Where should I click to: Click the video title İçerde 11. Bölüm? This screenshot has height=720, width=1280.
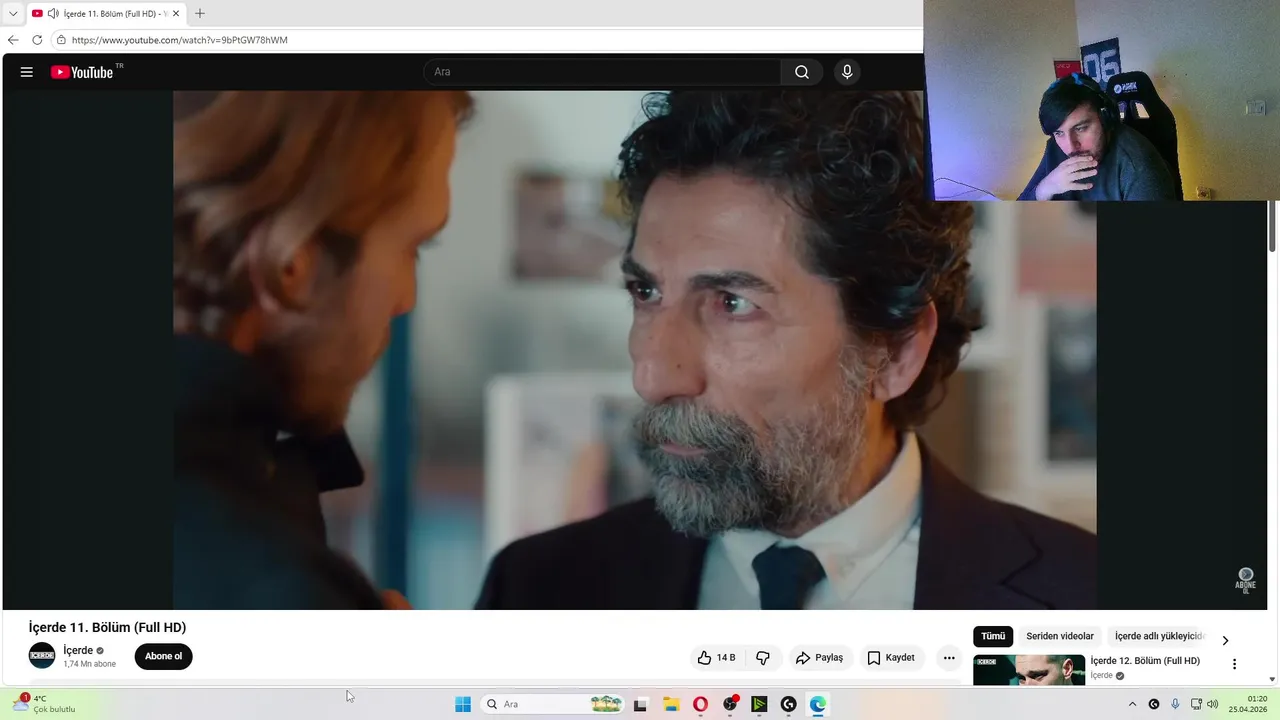click(107, 627)
